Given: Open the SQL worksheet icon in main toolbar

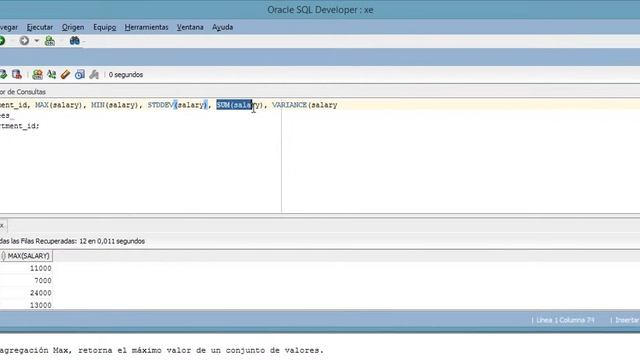Looking at the screenshot, I should (x=50, y=40).
